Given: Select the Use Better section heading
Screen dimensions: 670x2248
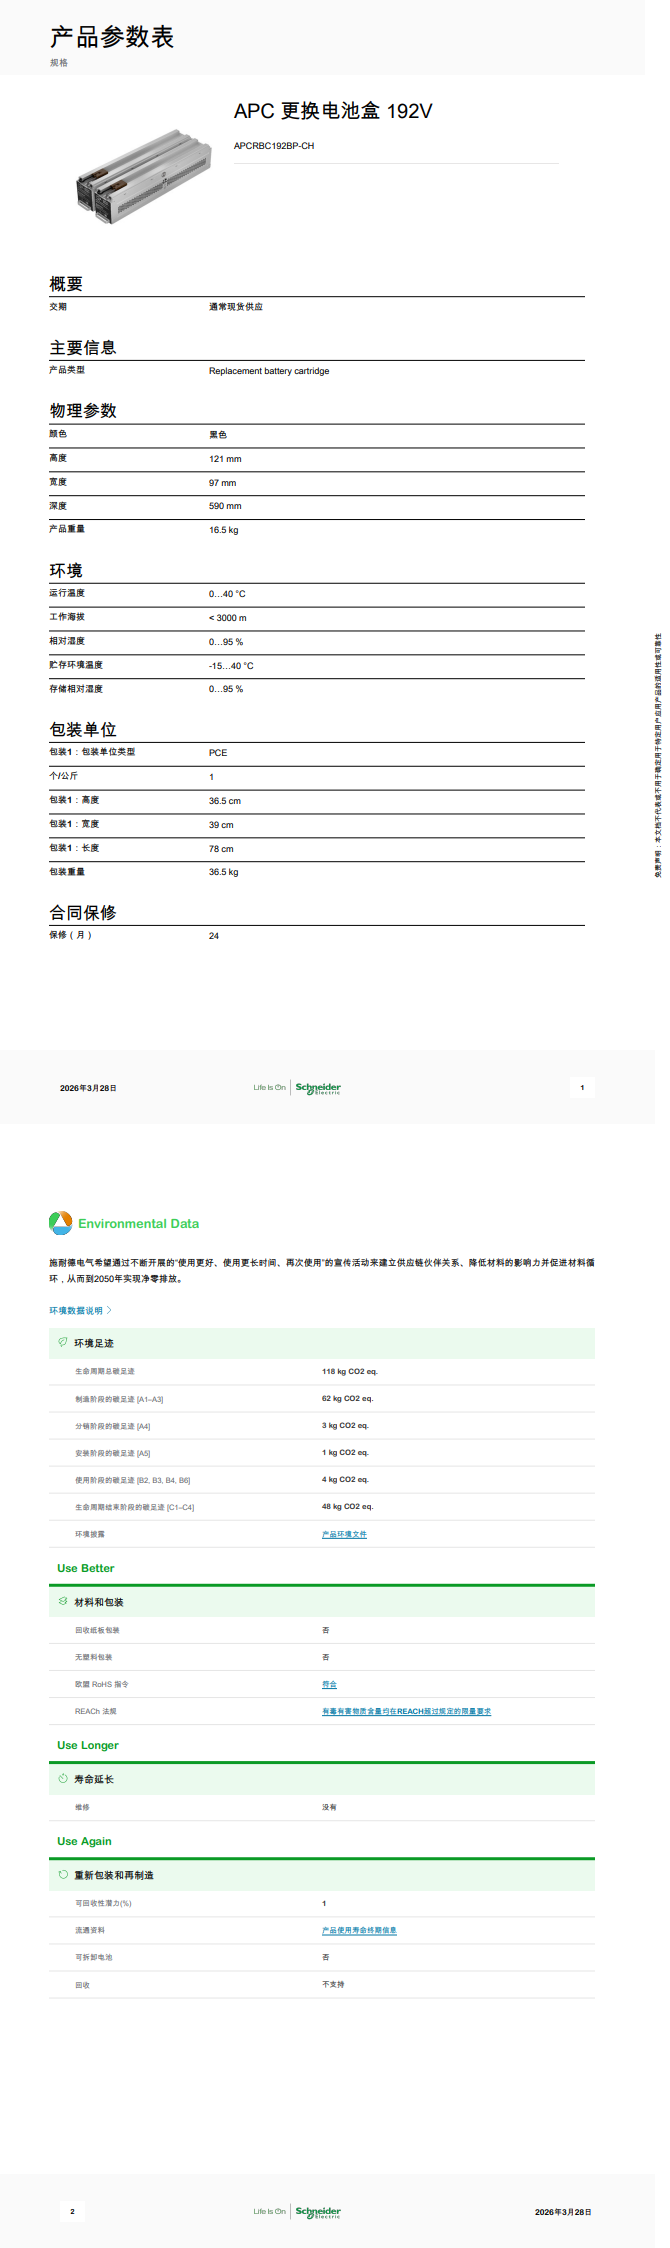Looking at the screenshot, I should (86, 1568).
